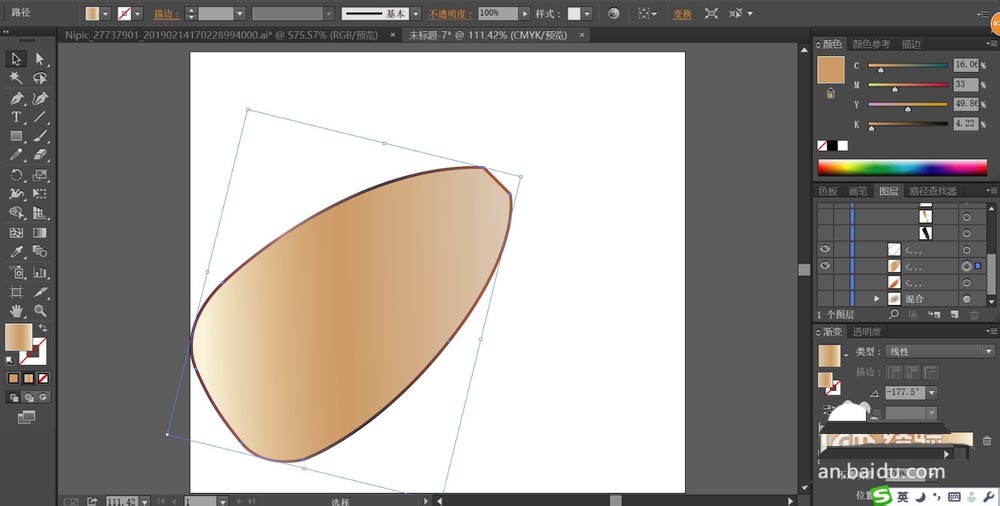This screenshot has width=1000, height=506.
Task: Select the Gradient tool in toolbox
Action: tap(40, 233)
